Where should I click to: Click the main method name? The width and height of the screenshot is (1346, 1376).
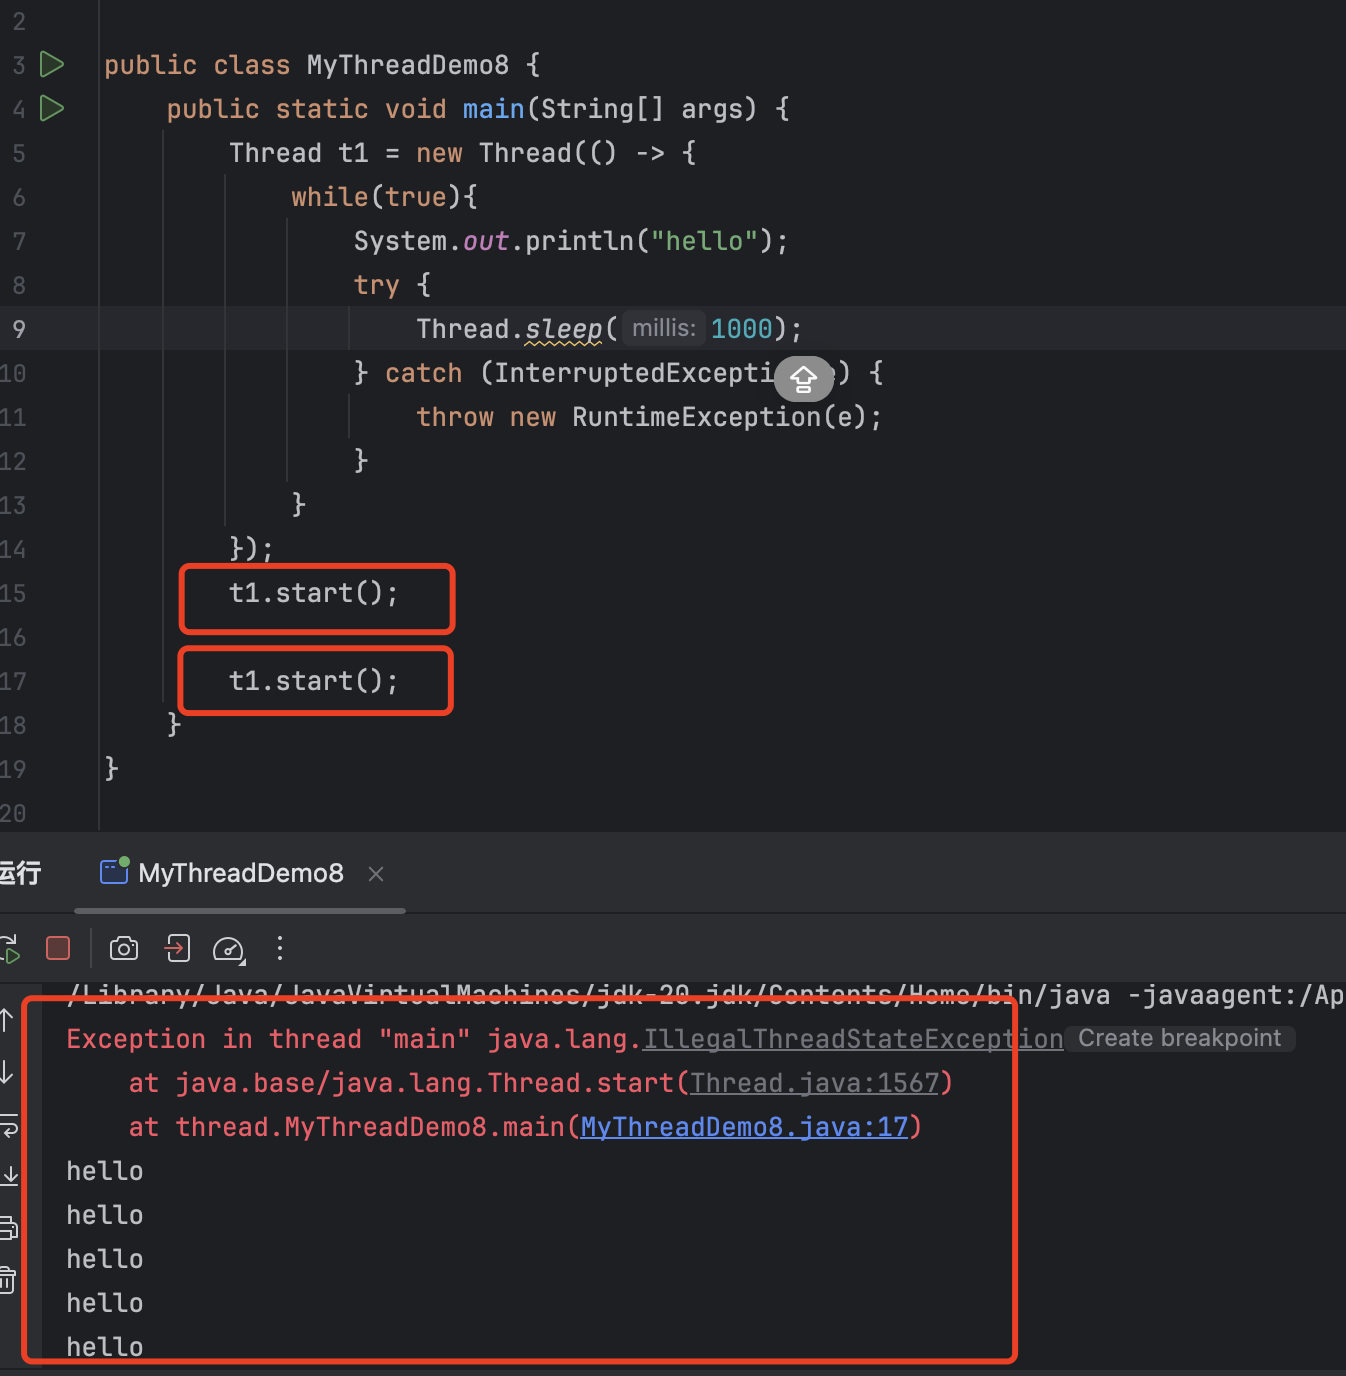493,109
